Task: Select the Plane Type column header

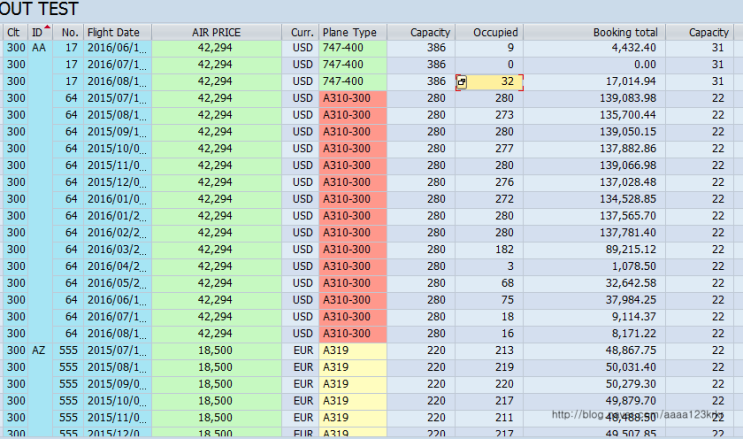Action: click(351, 33)
